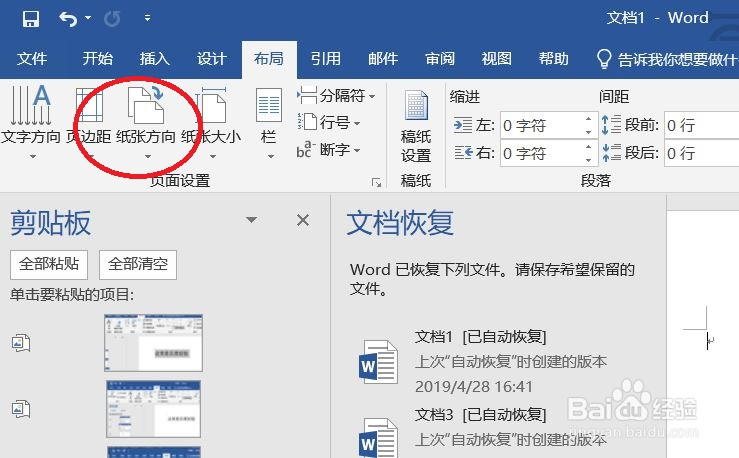Switch to the 设计 tab

pyautogui.click(x=212, y=59)
